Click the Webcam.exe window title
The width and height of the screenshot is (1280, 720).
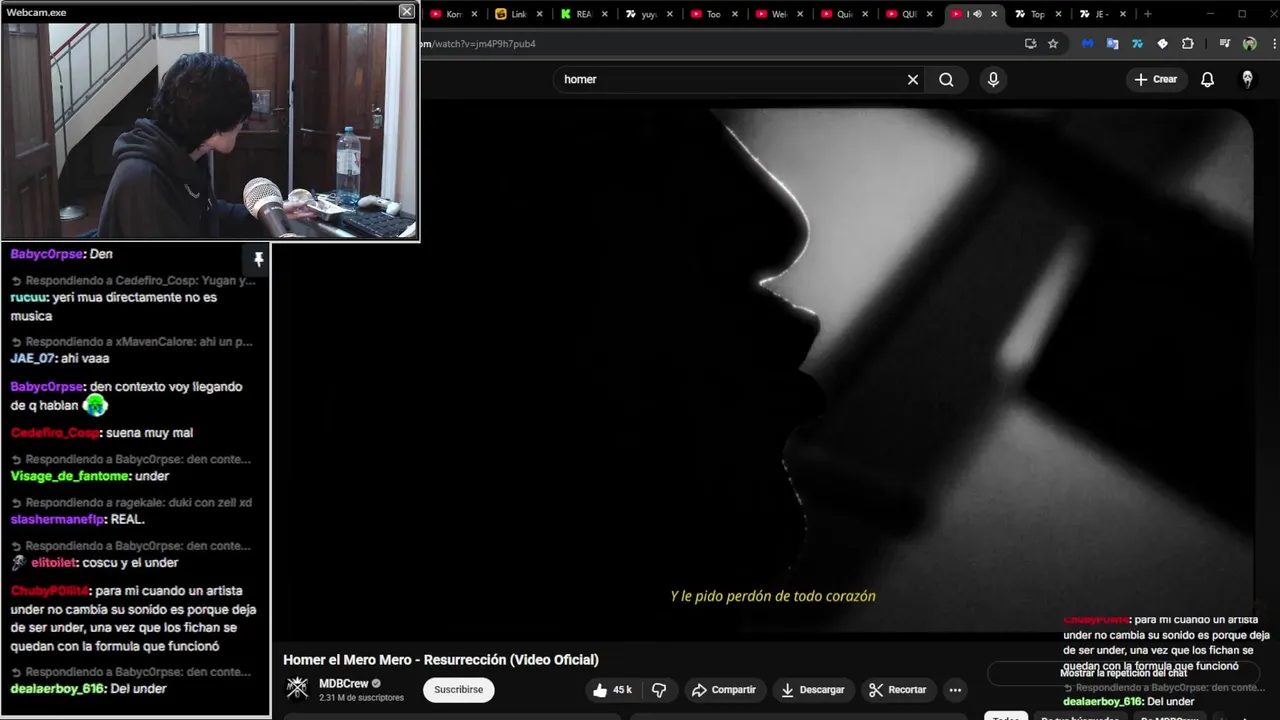(x=36, y=12)
